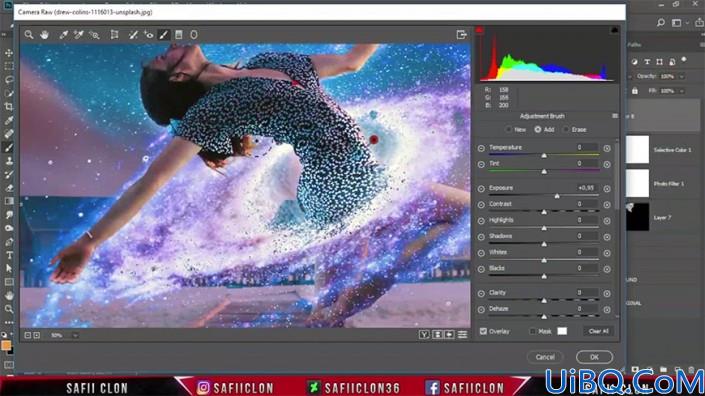
Task: Select the Targeted Adjustment tool
Action: point(94,35)
